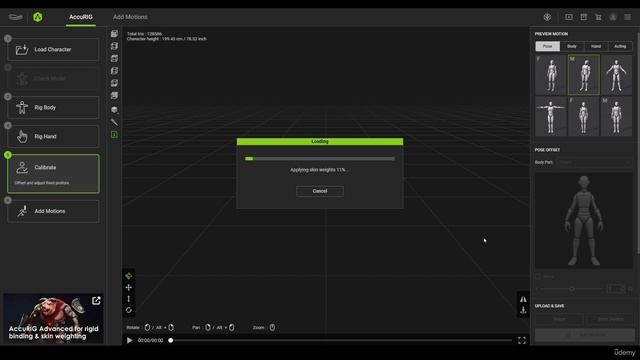Enter fullscreen with the viewport expand icon
This screenshot has width=640, height=360.
click(522, 340)
